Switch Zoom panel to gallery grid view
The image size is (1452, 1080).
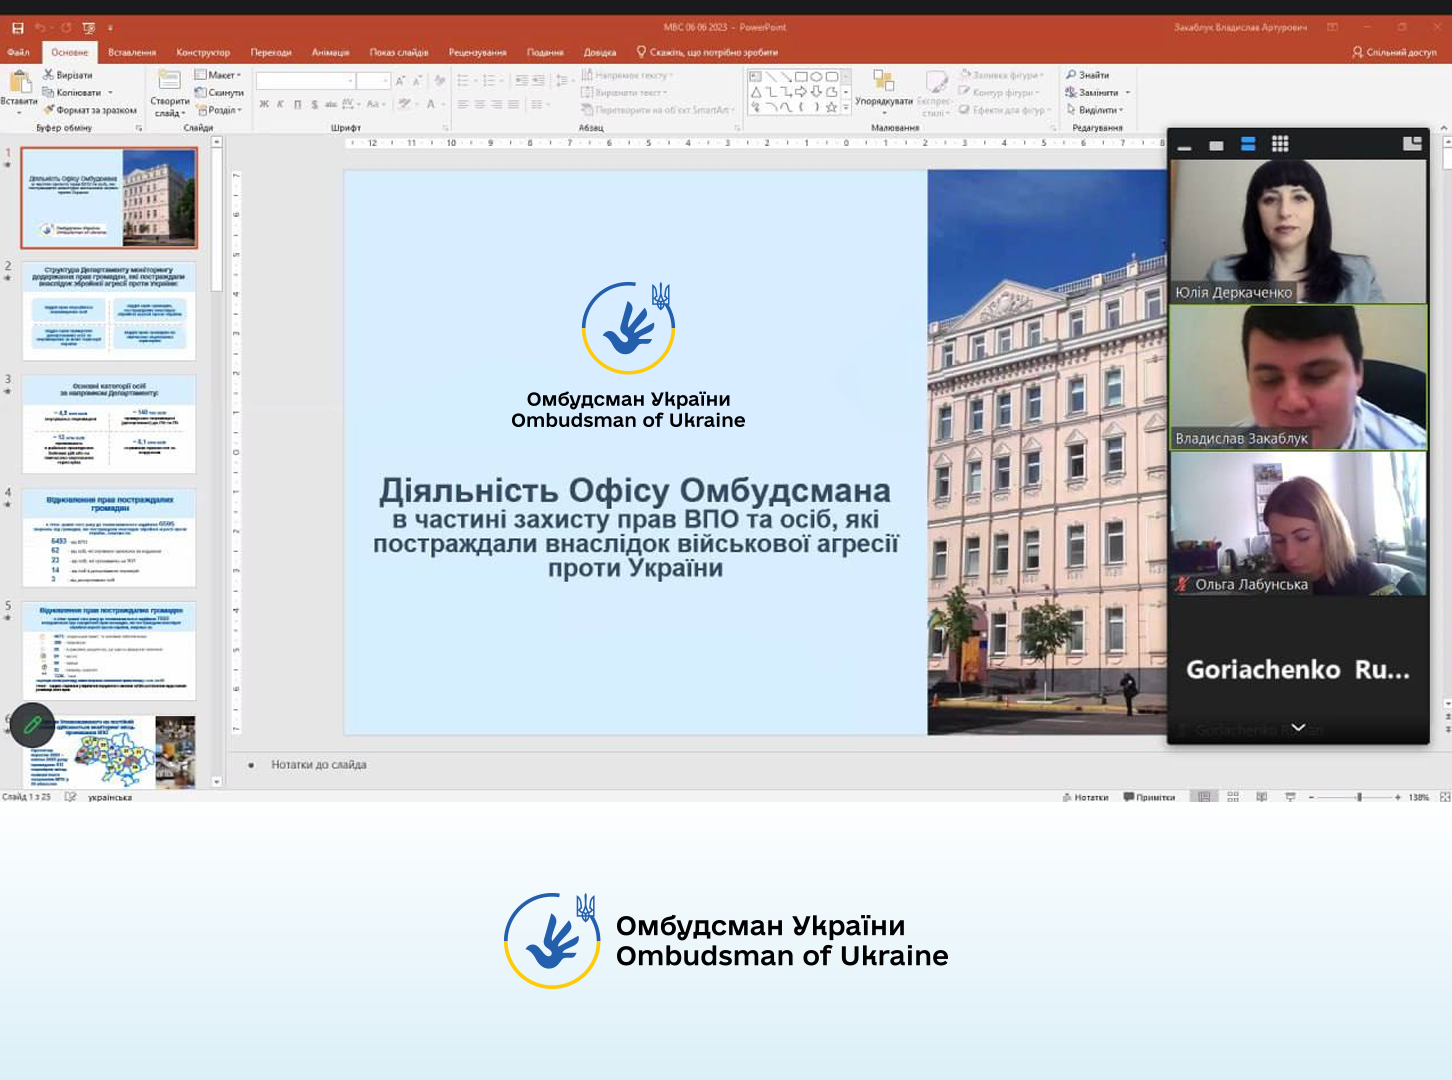(x=1280, y=144)
